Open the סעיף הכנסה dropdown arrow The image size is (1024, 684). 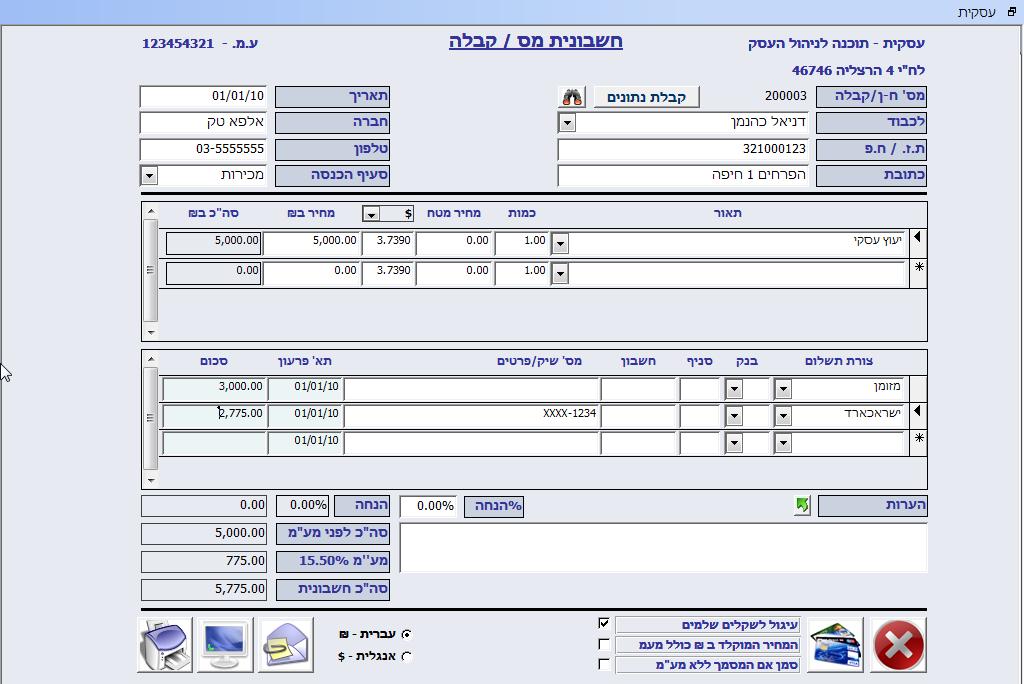(149, 176)
